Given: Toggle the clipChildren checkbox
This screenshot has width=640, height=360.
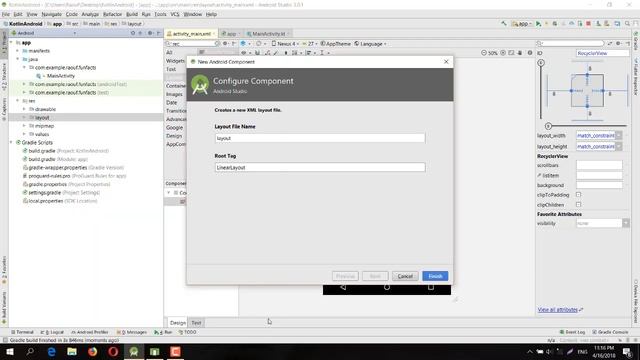Looking at the screenshot, I should tap(578, 204).
